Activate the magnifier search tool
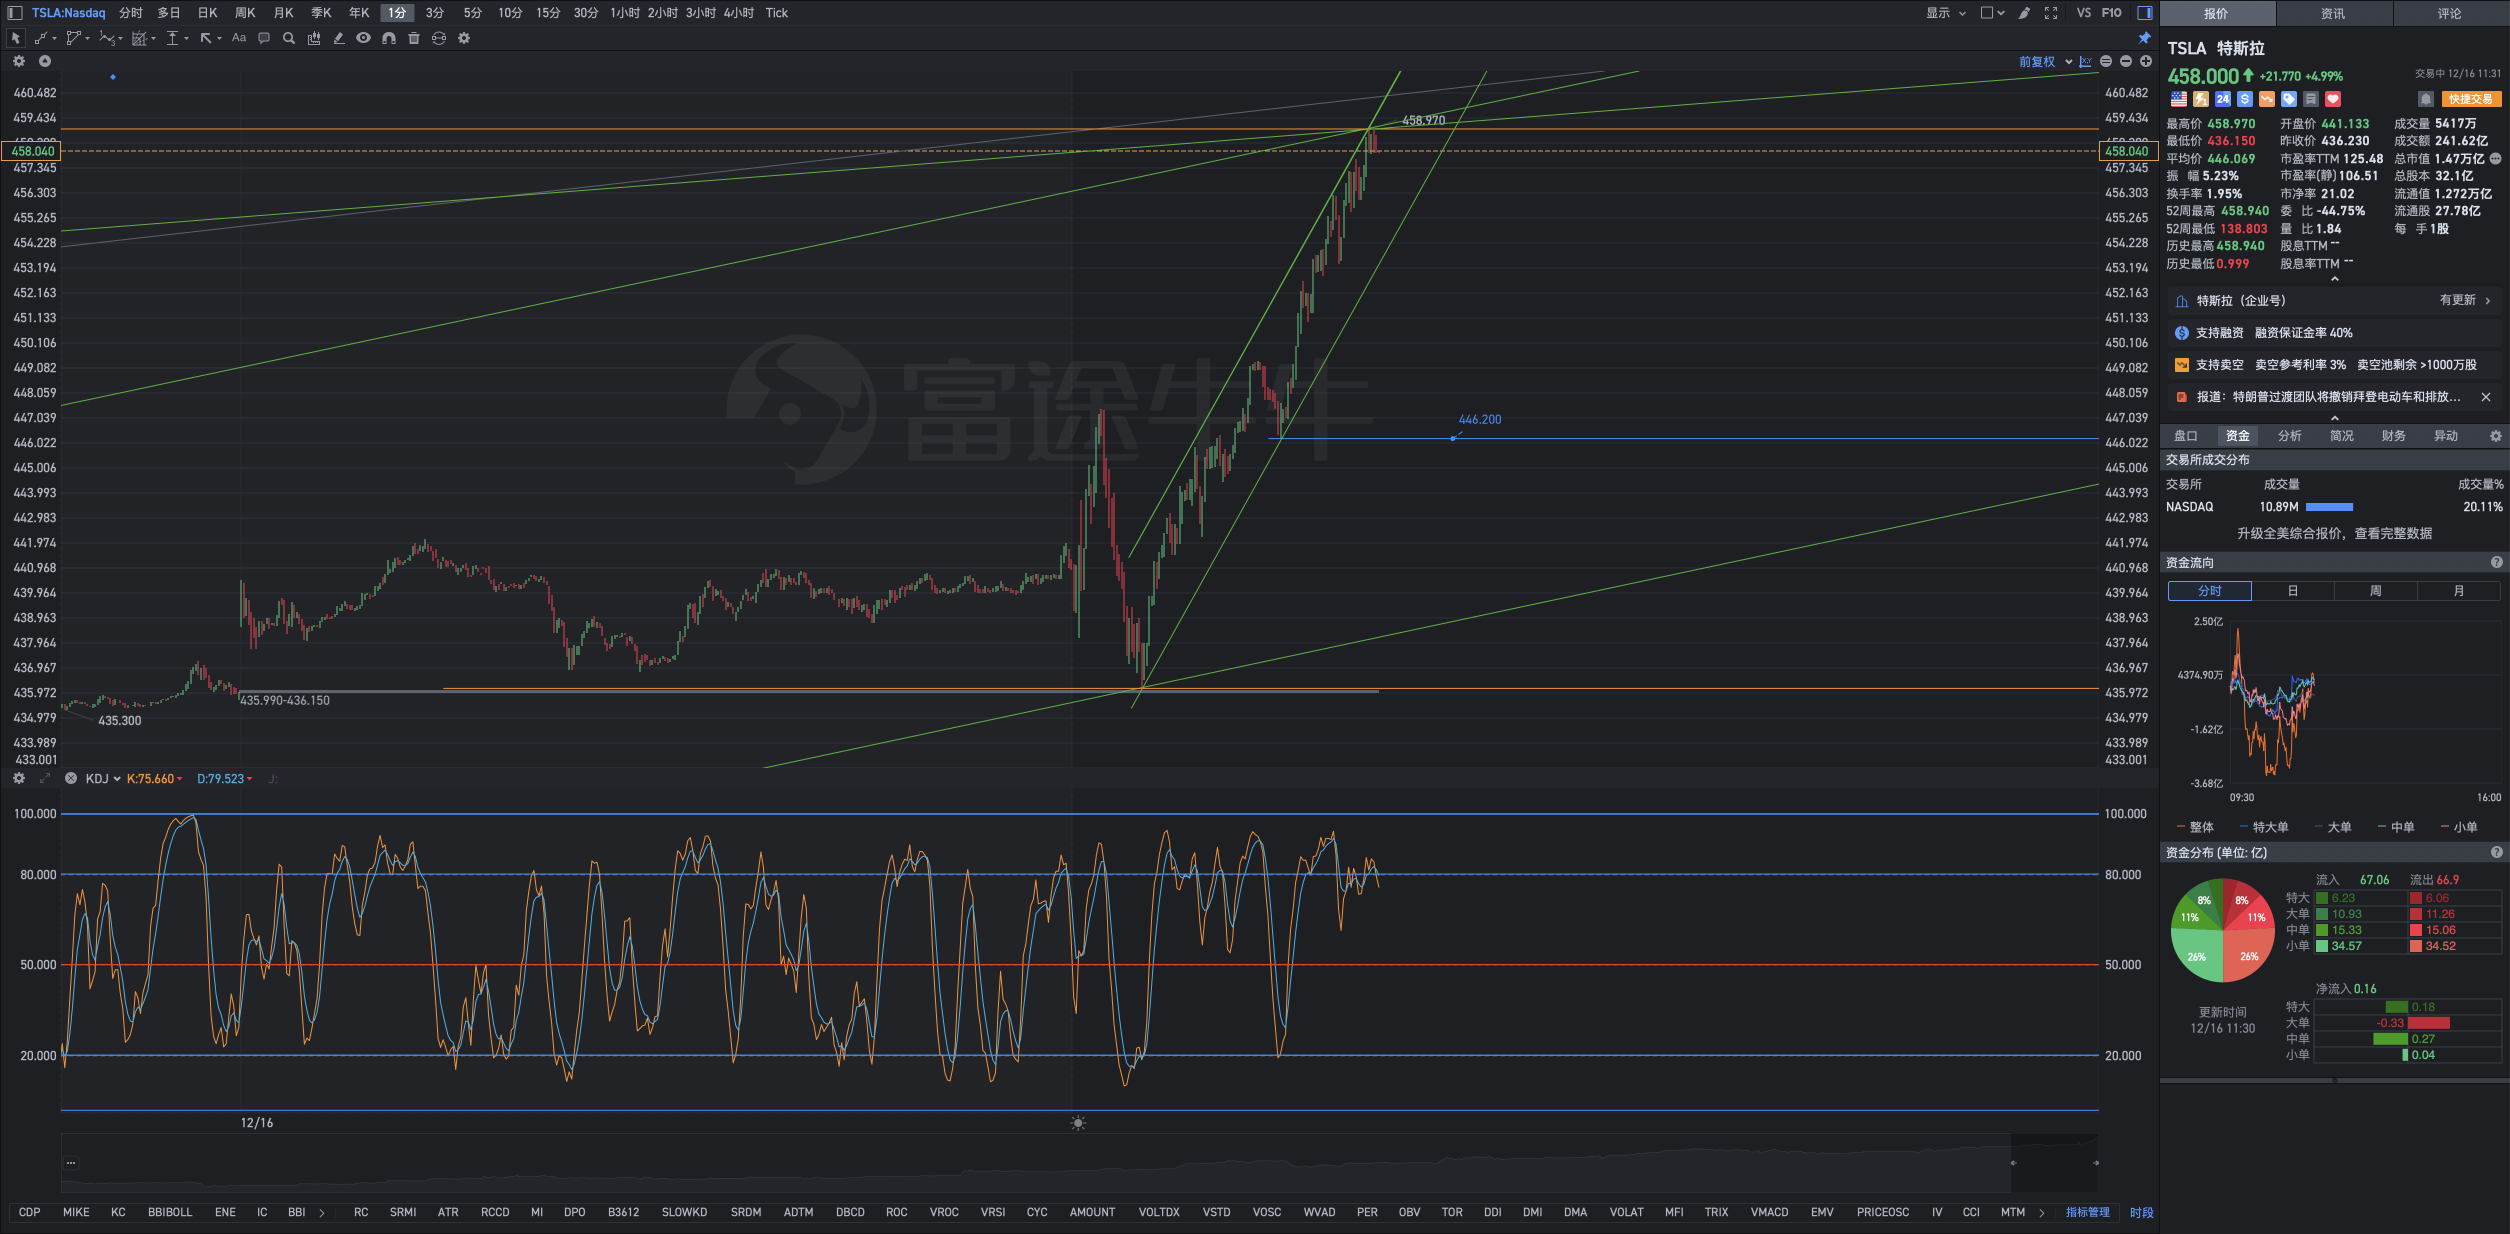2510x1234 pixels. coord(289,38)
